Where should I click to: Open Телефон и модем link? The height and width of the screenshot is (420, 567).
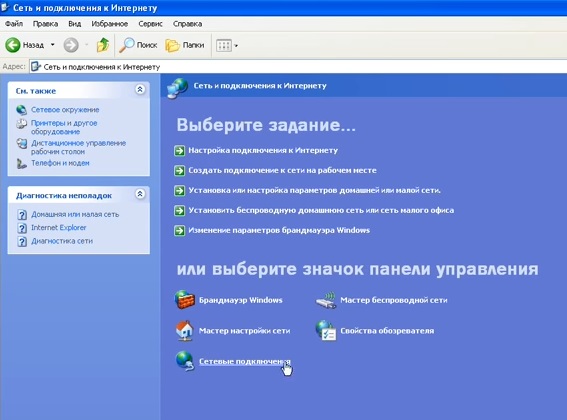[60, 163]
